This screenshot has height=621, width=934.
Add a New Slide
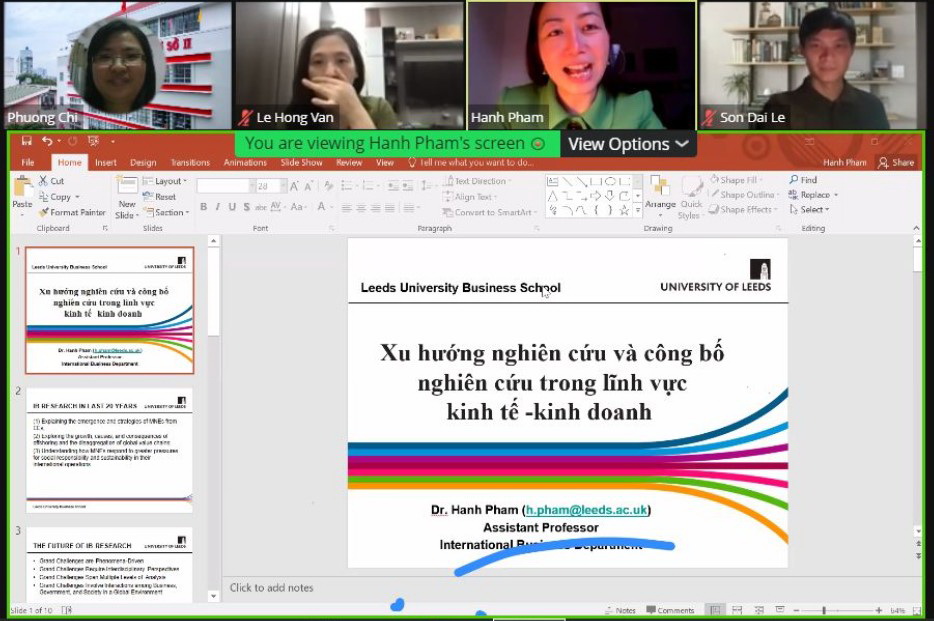tap(127, 198)
